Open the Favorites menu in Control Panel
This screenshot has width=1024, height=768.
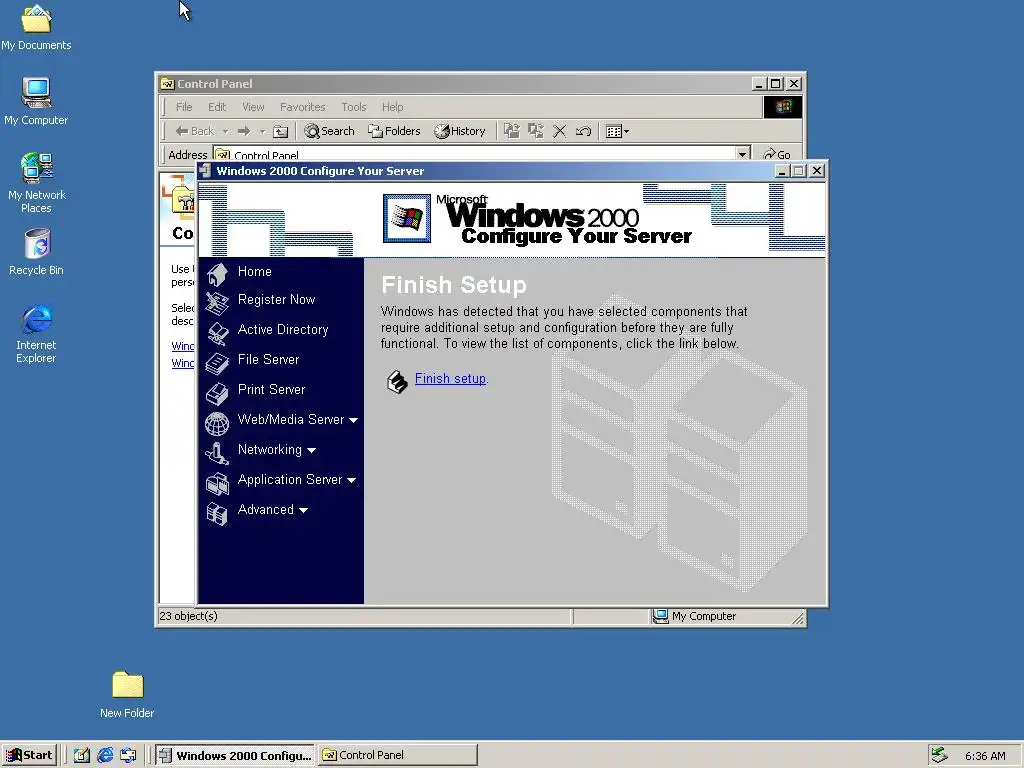coord(302,107)
